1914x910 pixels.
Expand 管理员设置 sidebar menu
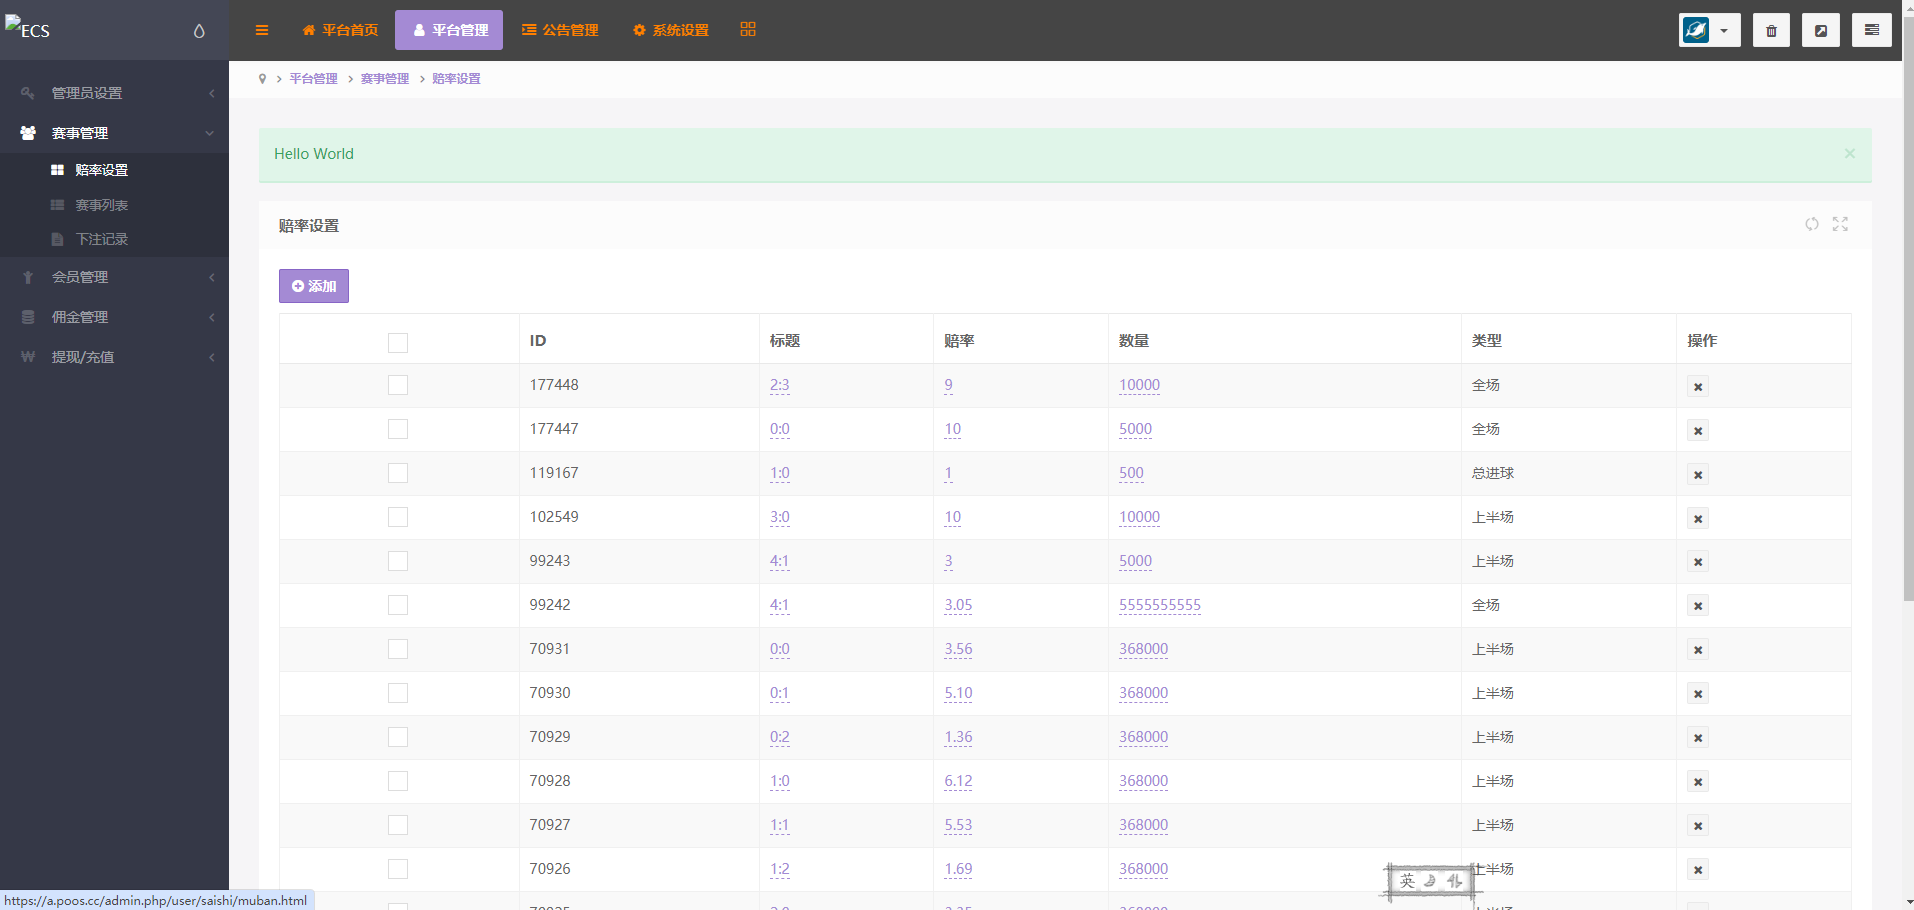pyautogui.click(x=115, y=93)
